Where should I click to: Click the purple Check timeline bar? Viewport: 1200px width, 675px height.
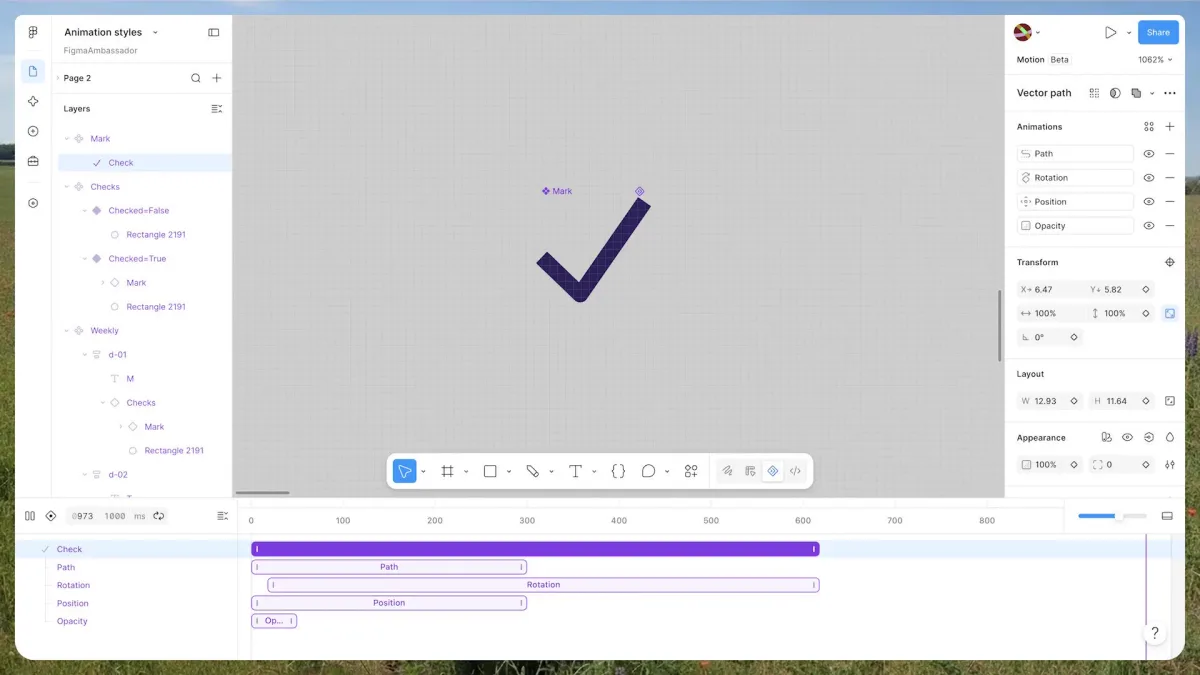click(535, 549)
